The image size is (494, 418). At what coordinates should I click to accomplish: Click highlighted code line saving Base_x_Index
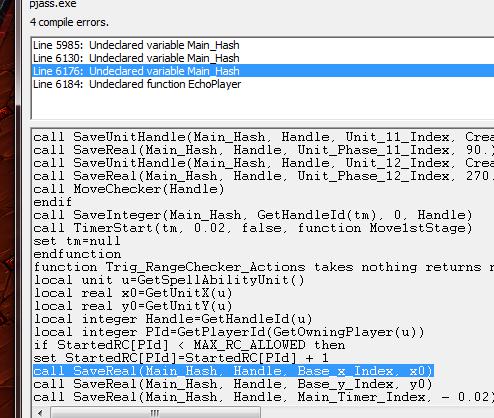(x=233, y=371)
